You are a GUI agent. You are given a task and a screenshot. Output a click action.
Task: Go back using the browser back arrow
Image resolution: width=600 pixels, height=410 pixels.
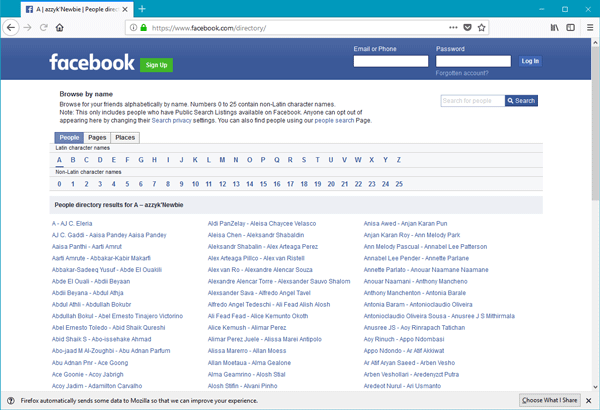pos(11,28)
